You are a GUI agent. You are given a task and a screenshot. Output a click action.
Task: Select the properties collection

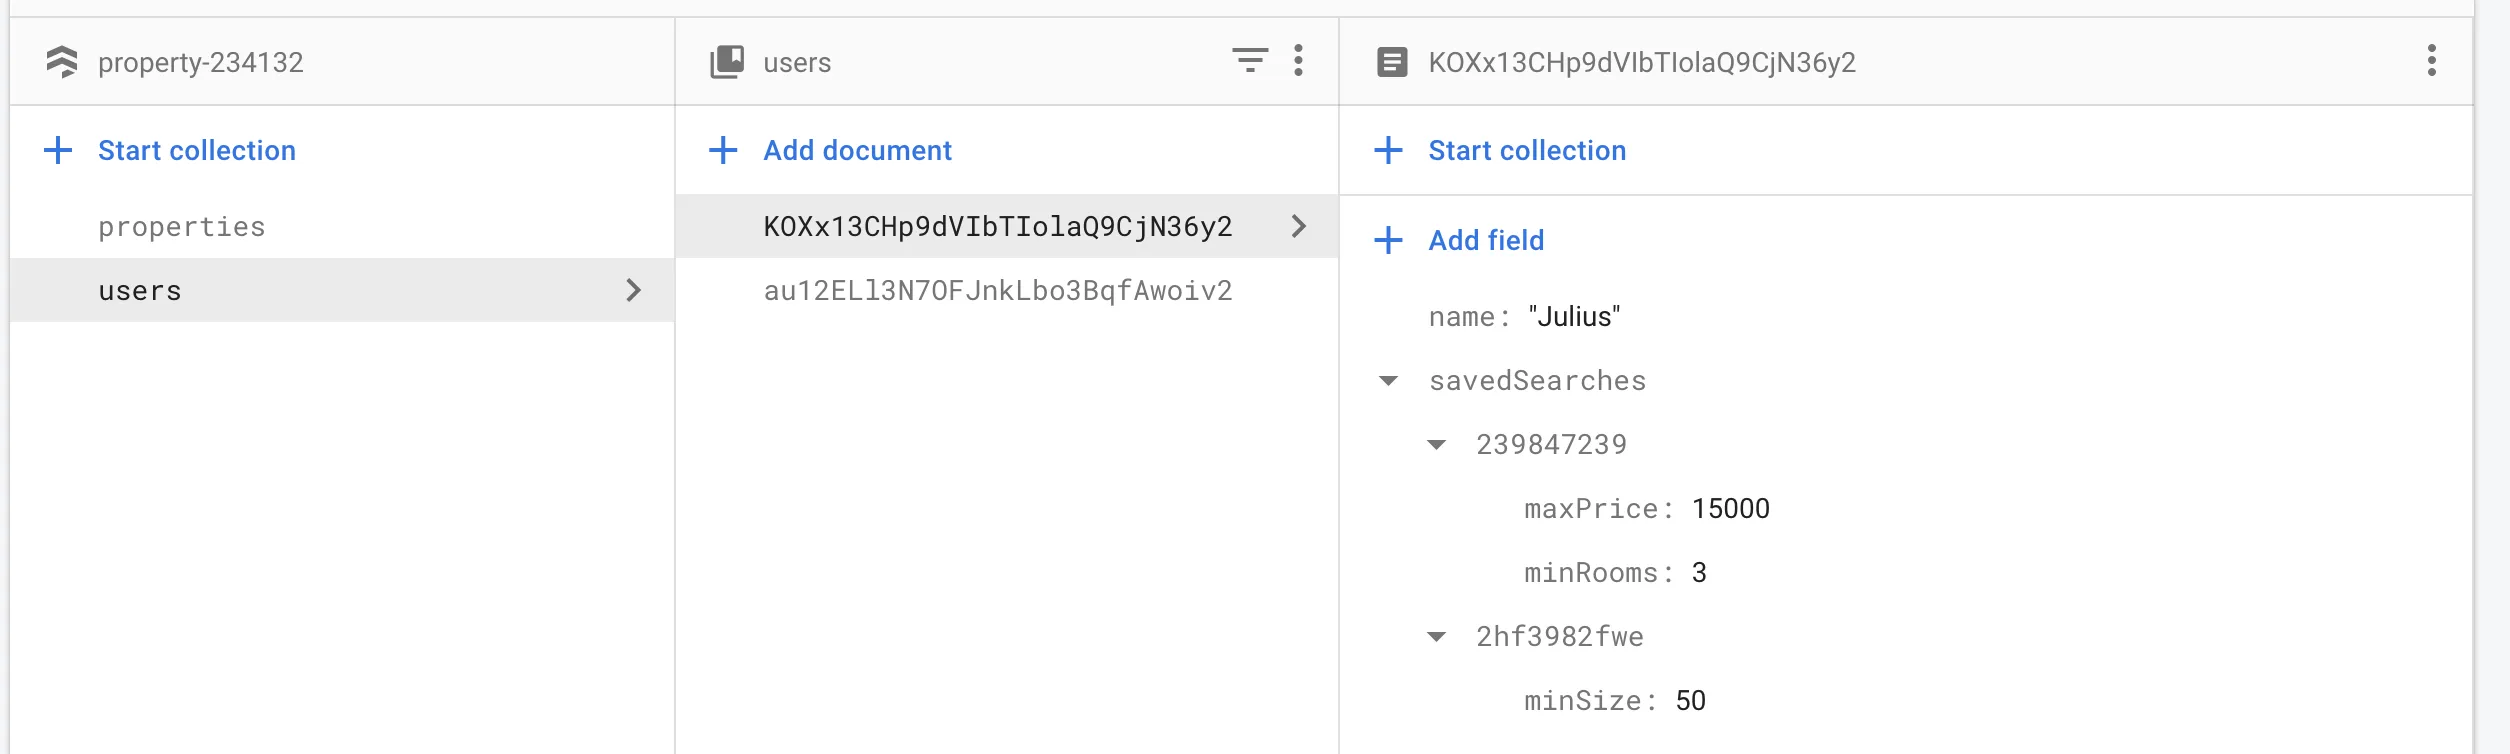(182, 227)
